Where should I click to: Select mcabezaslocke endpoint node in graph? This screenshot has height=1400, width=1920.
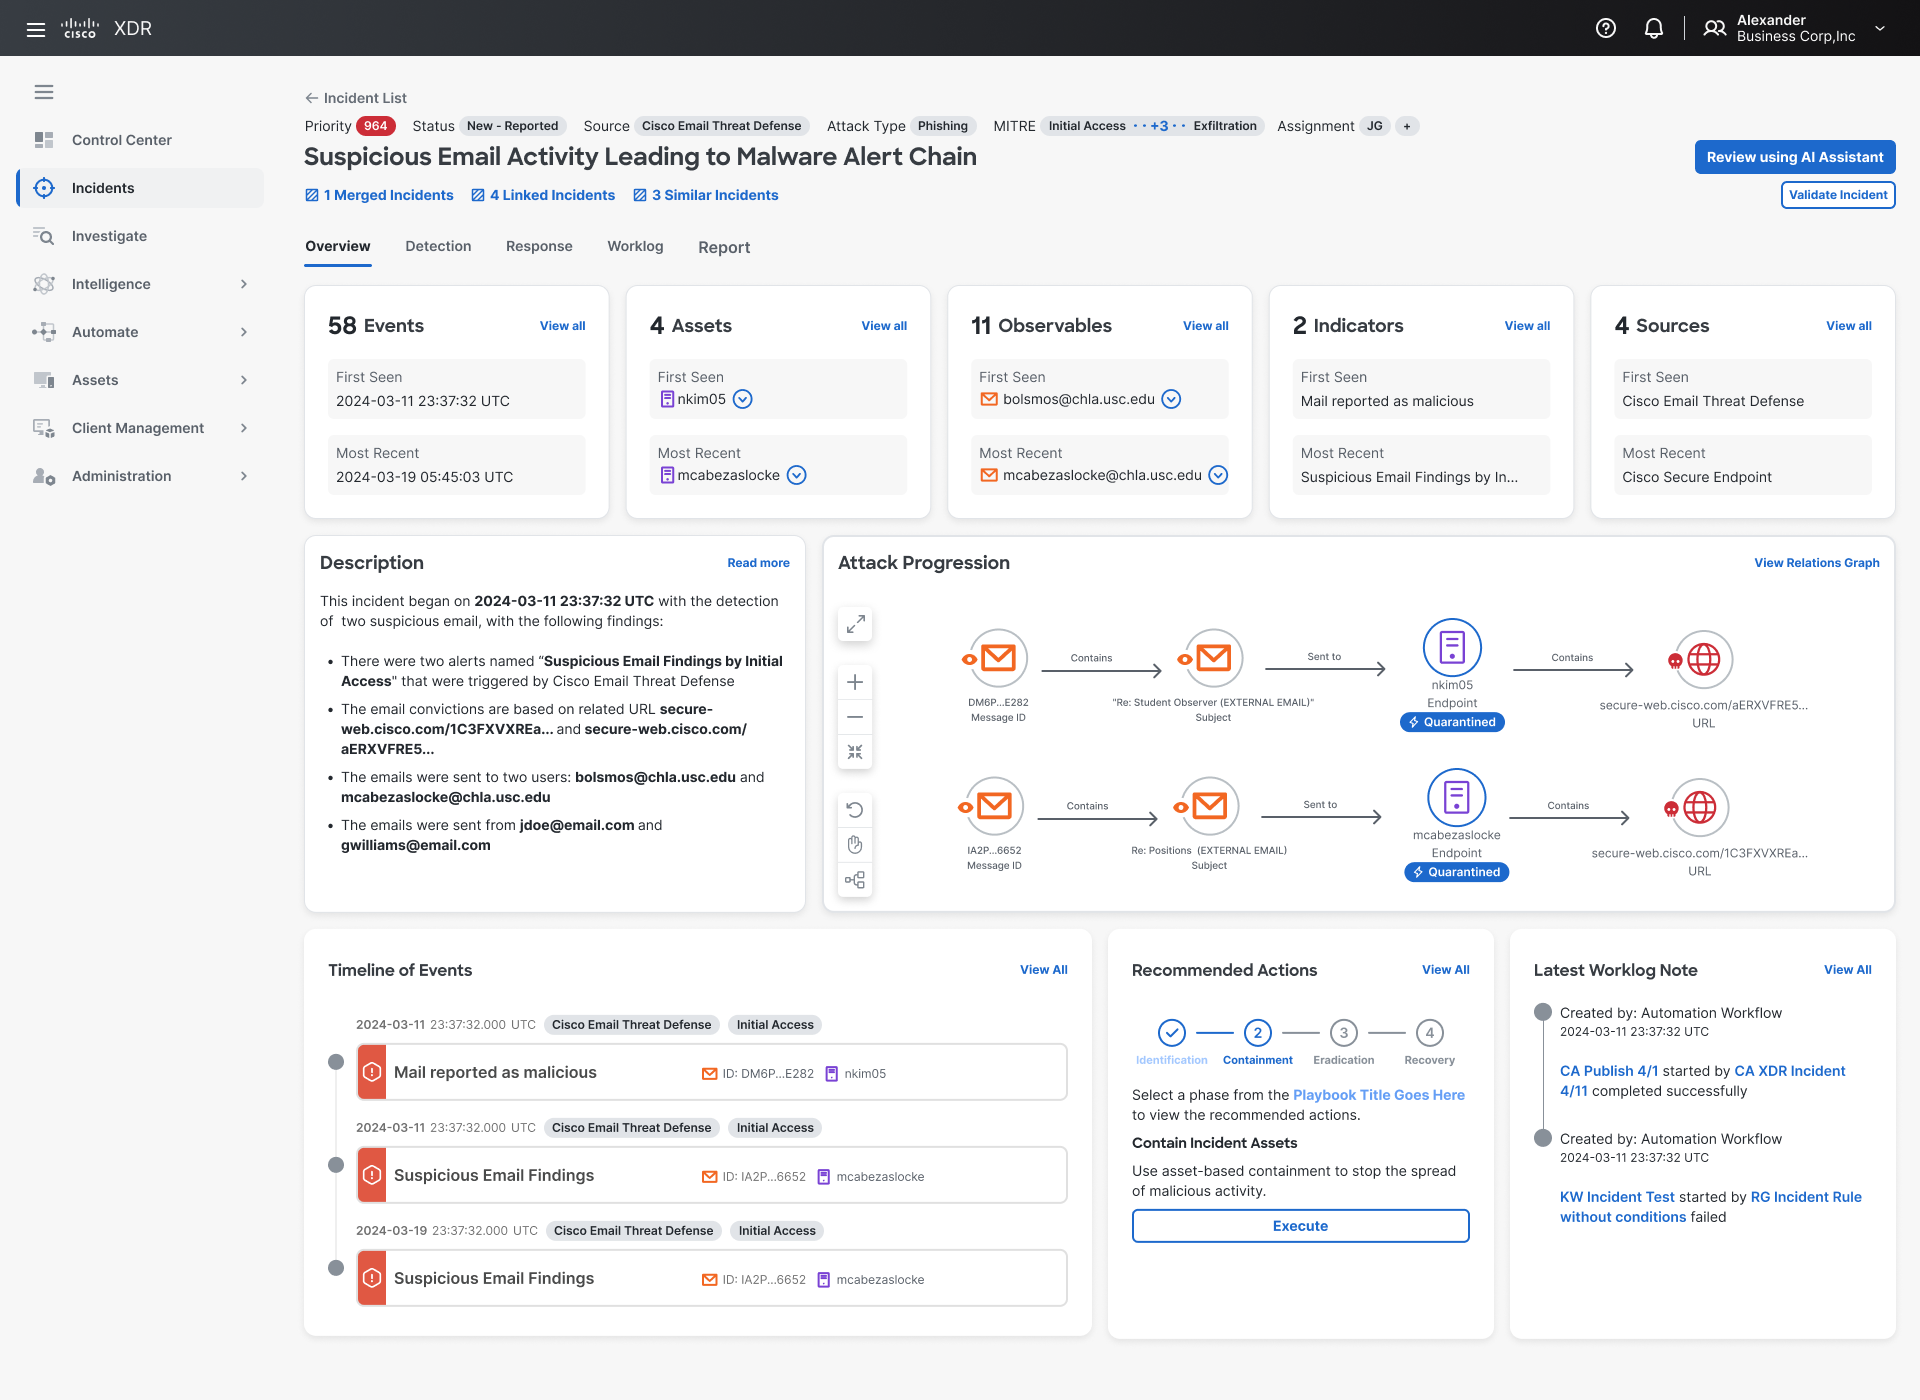click(1456, 797)
